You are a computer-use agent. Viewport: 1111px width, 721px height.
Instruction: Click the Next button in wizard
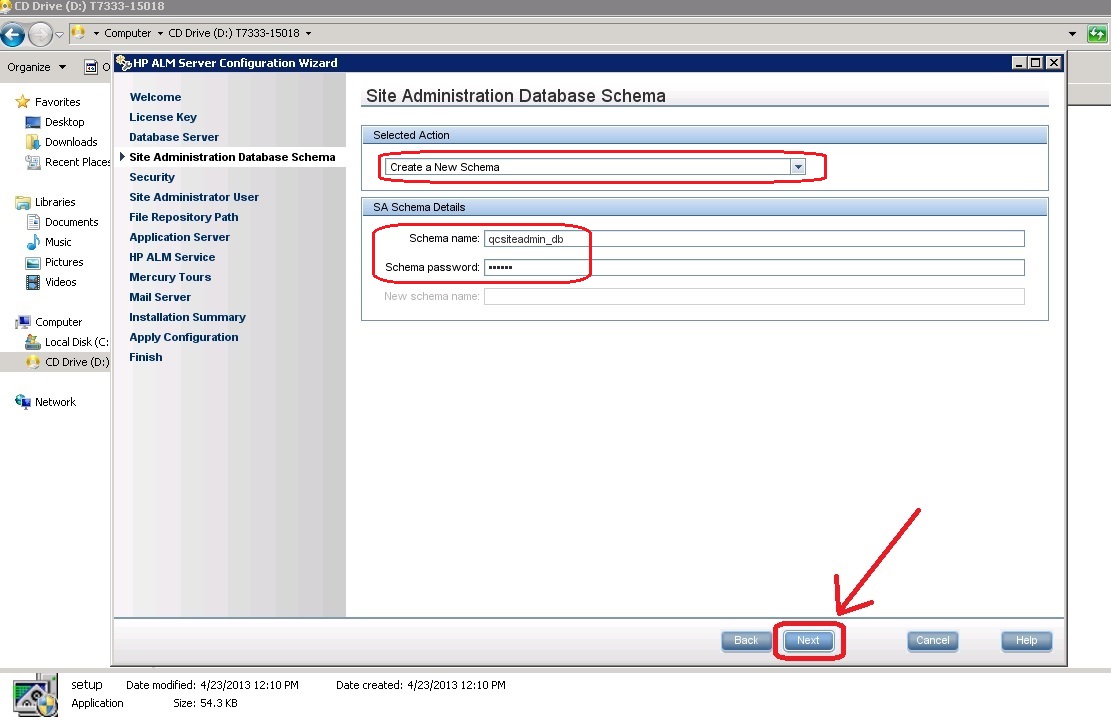(808, 640)
